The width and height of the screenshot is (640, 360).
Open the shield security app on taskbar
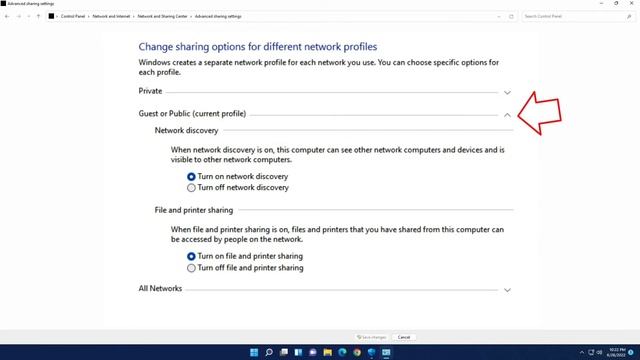tap(371, 352)
